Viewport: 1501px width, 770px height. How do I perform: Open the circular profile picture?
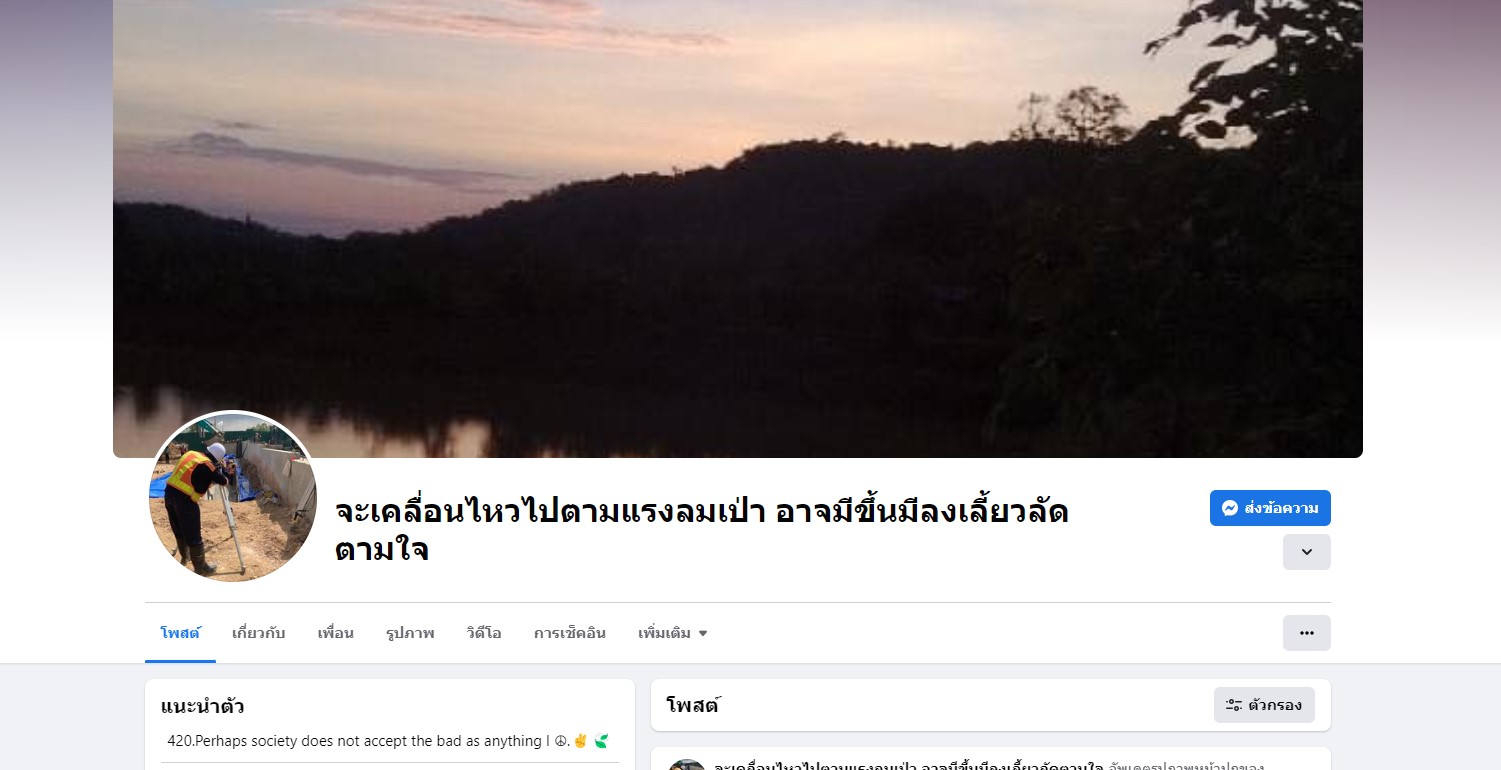(233, 497)
